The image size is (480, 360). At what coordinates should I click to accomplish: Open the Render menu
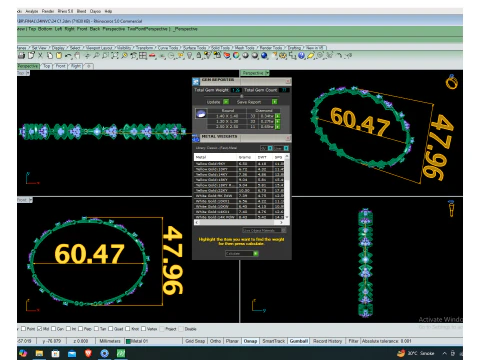click(48, 11)
